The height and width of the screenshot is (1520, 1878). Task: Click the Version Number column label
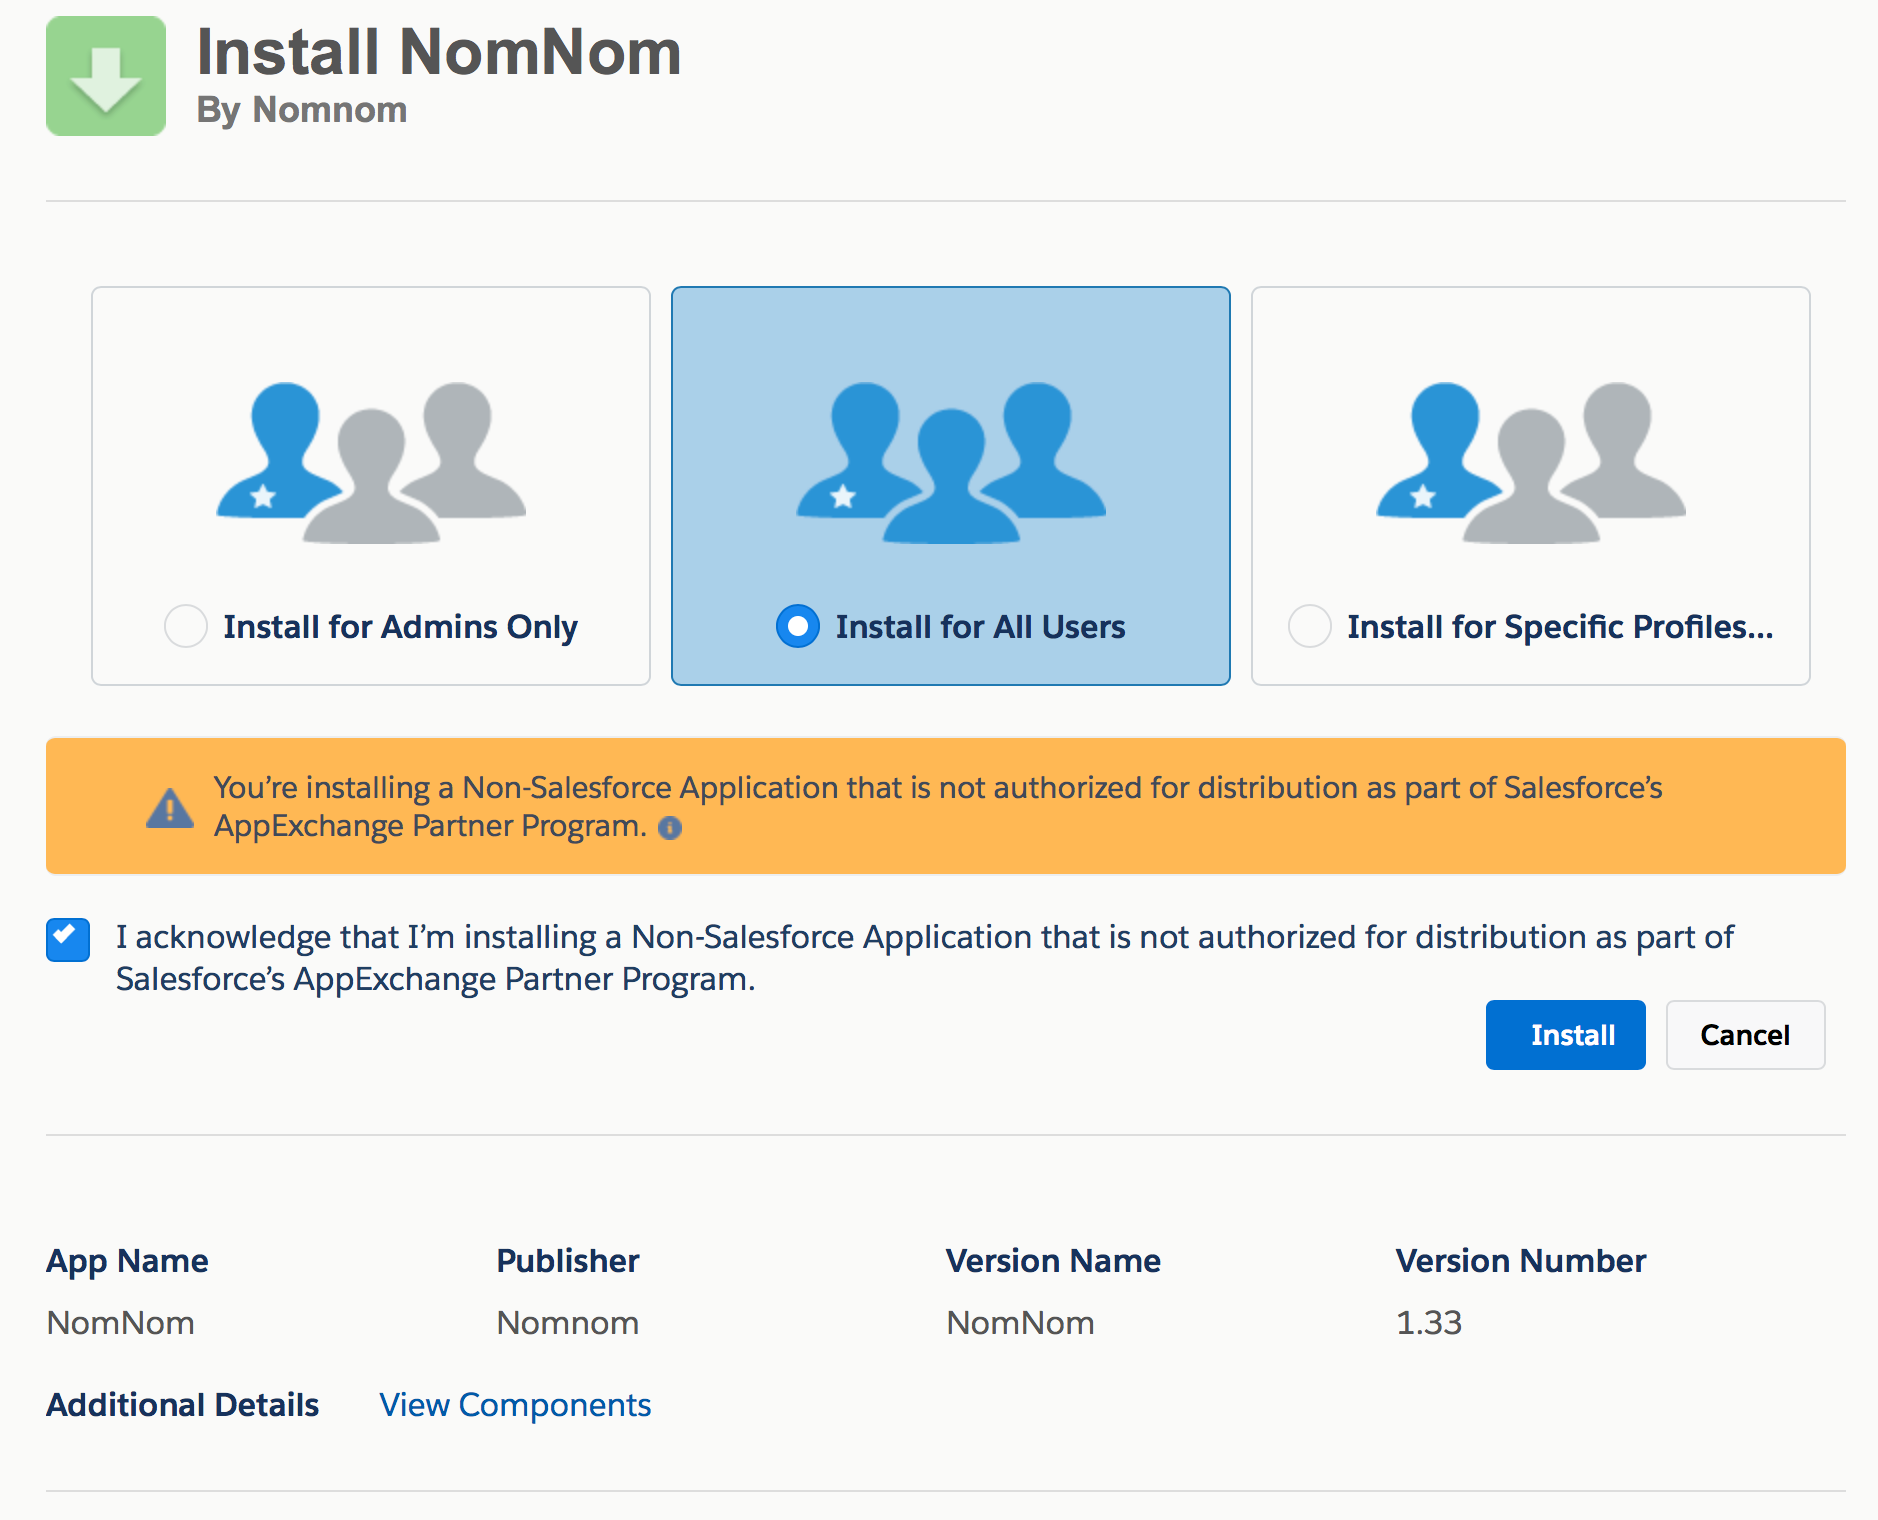1520,1261
